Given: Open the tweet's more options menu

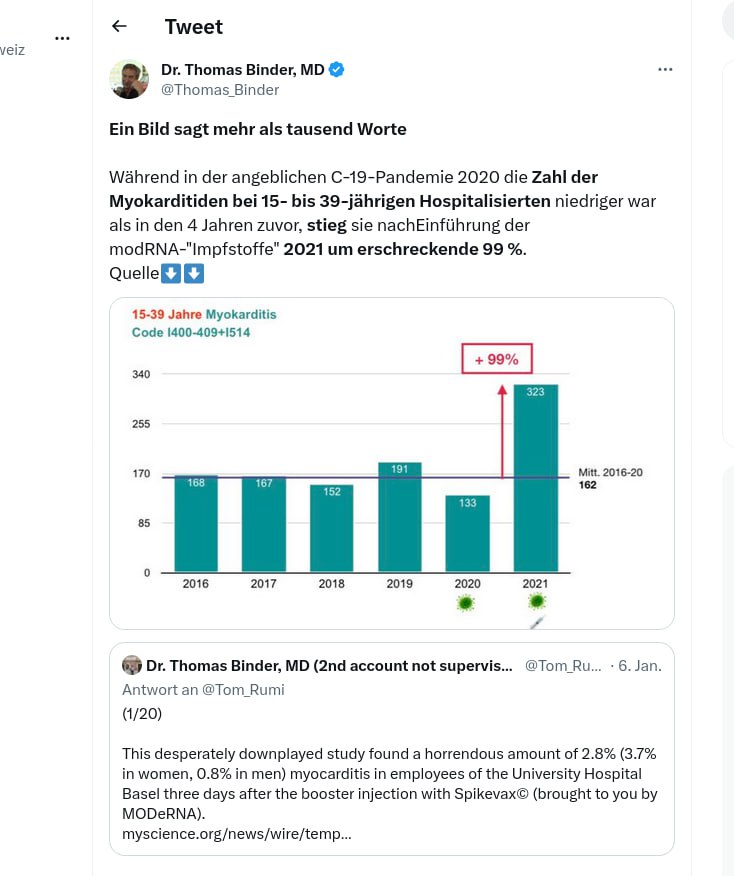Looking at the screenshot, I should click(665, 70).
